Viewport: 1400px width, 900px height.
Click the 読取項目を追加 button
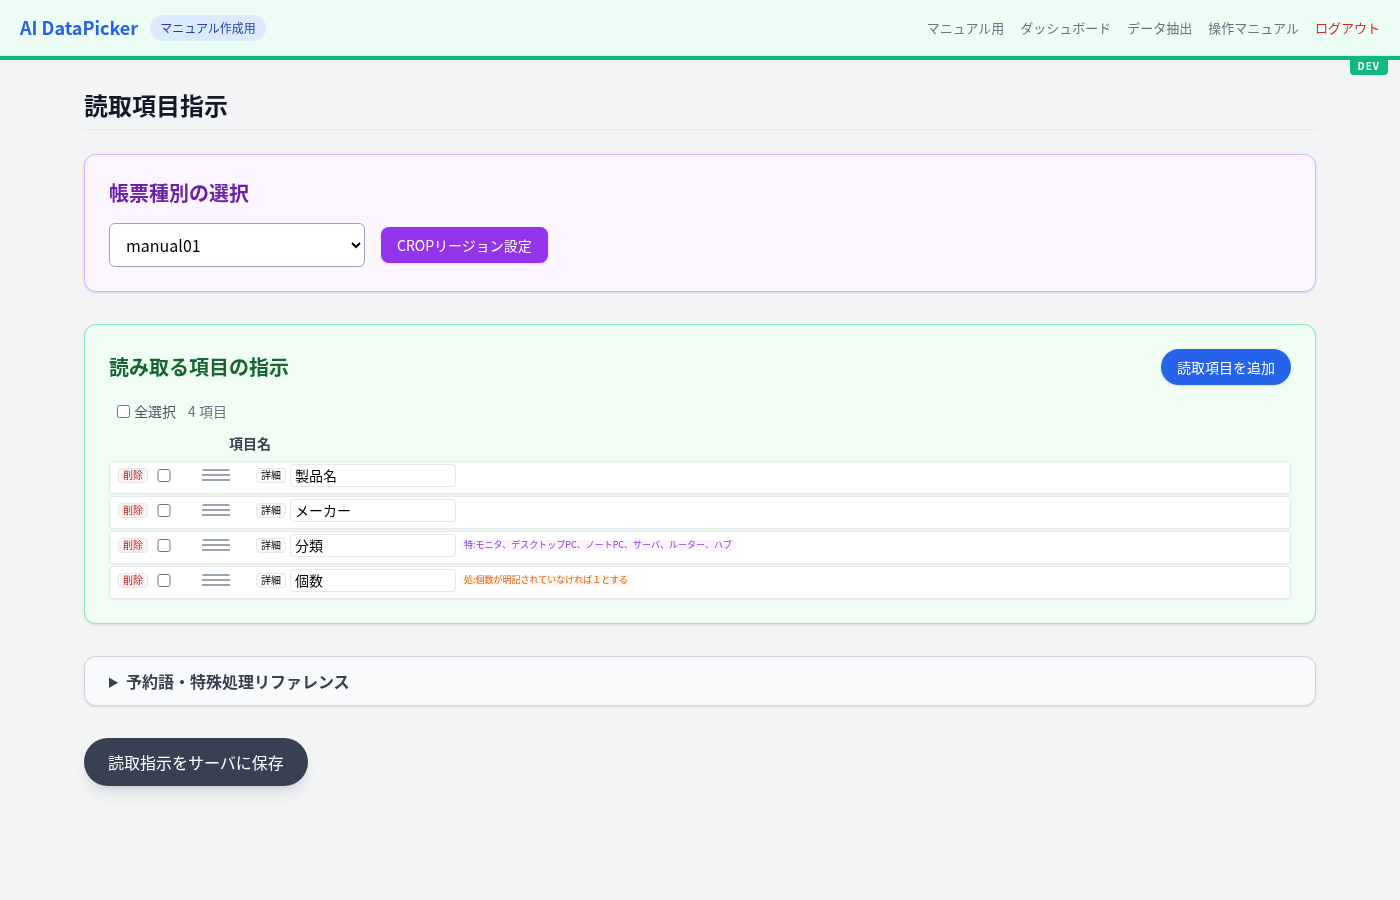point(1225,368)
